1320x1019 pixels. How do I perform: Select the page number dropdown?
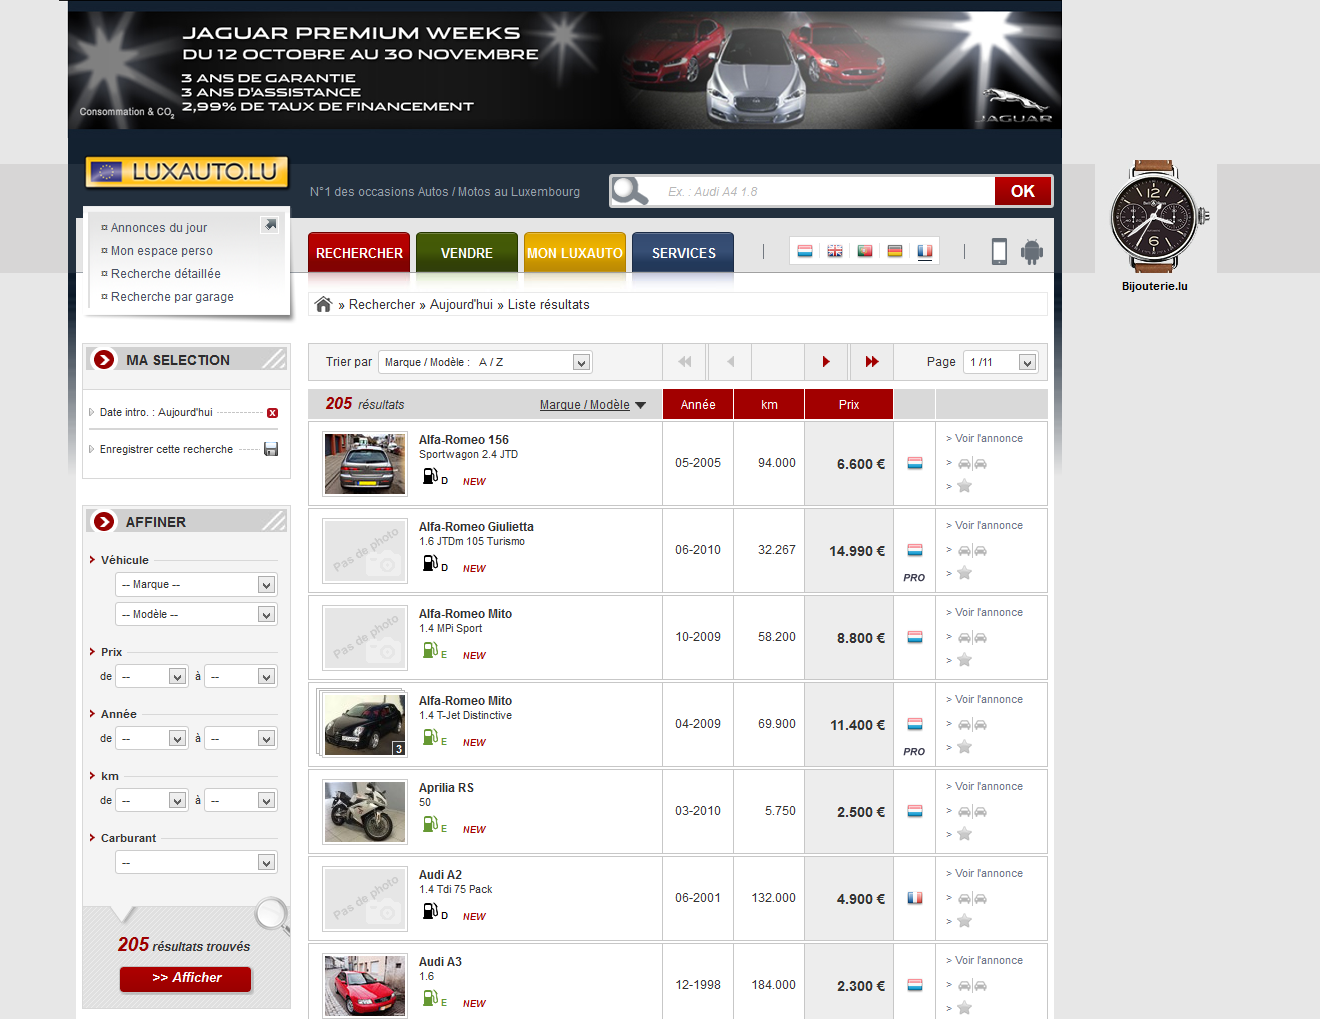[1000, 362]
